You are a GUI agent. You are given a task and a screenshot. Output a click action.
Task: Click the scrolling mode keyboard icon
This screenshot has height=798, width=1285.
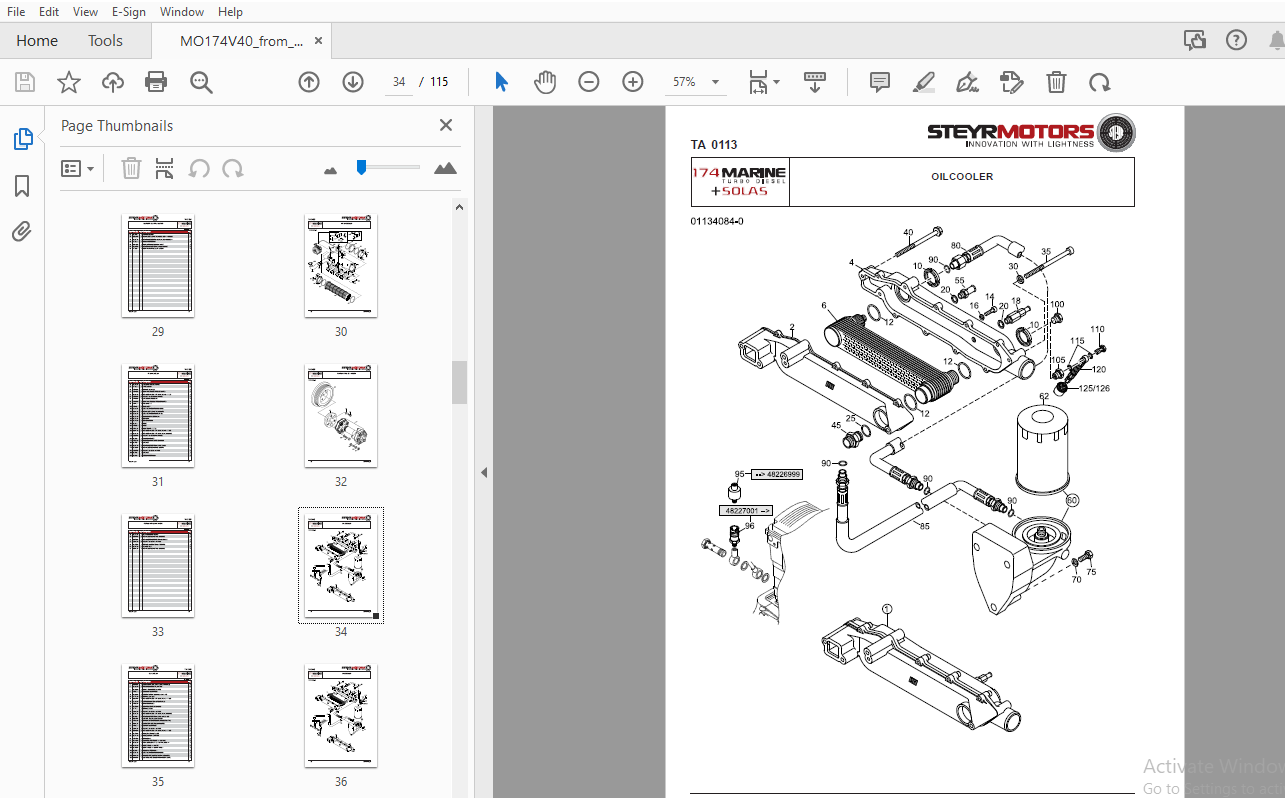(815, 82)
